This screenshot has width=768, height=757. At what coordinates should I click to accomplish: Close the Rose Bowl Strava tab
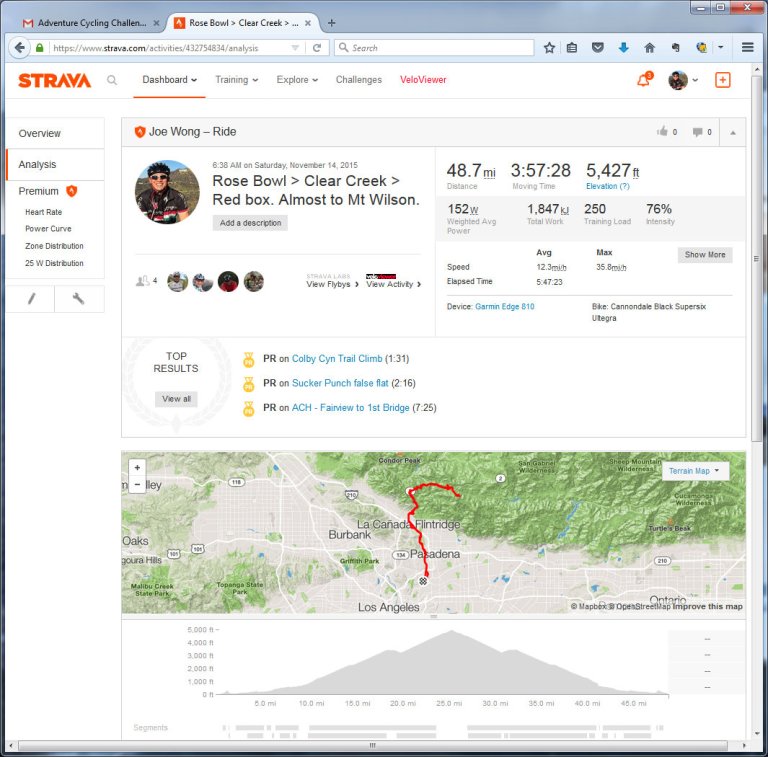308,23
